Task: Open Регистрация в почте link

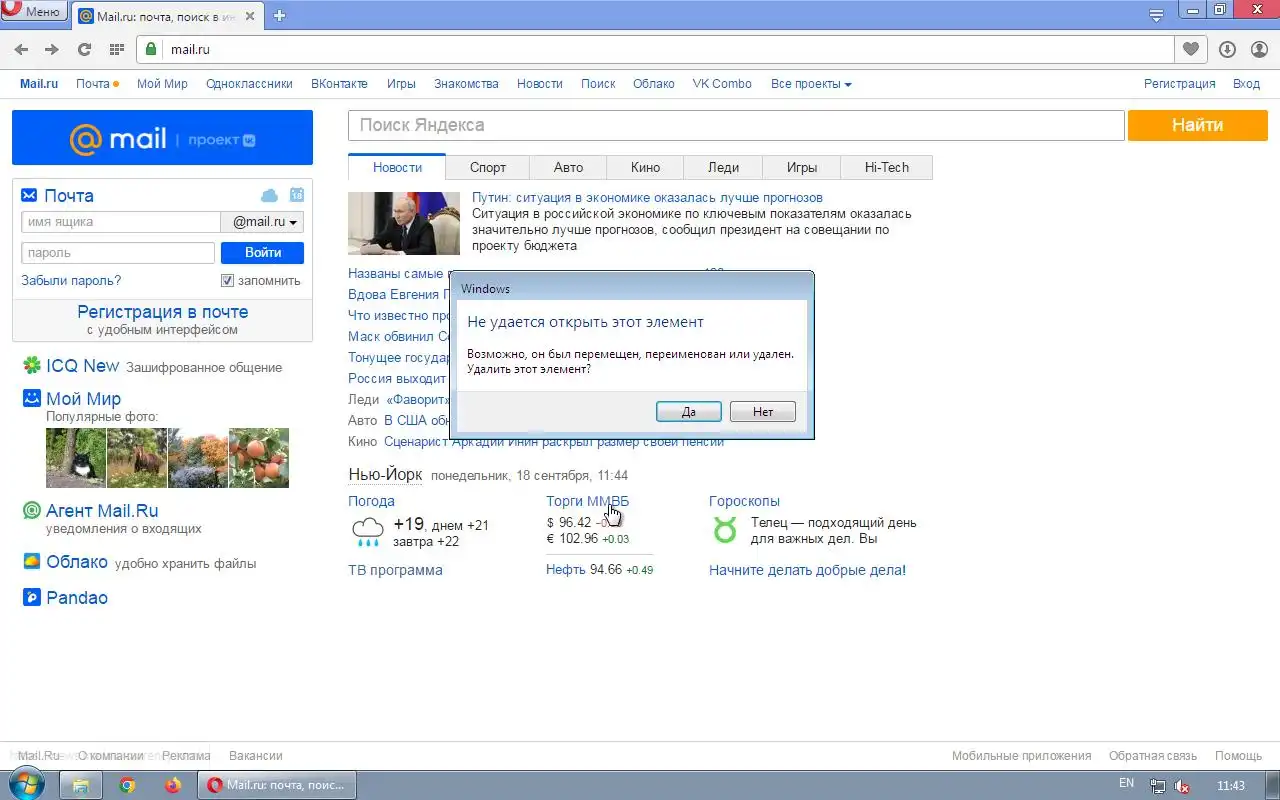Action: [162, 312]
